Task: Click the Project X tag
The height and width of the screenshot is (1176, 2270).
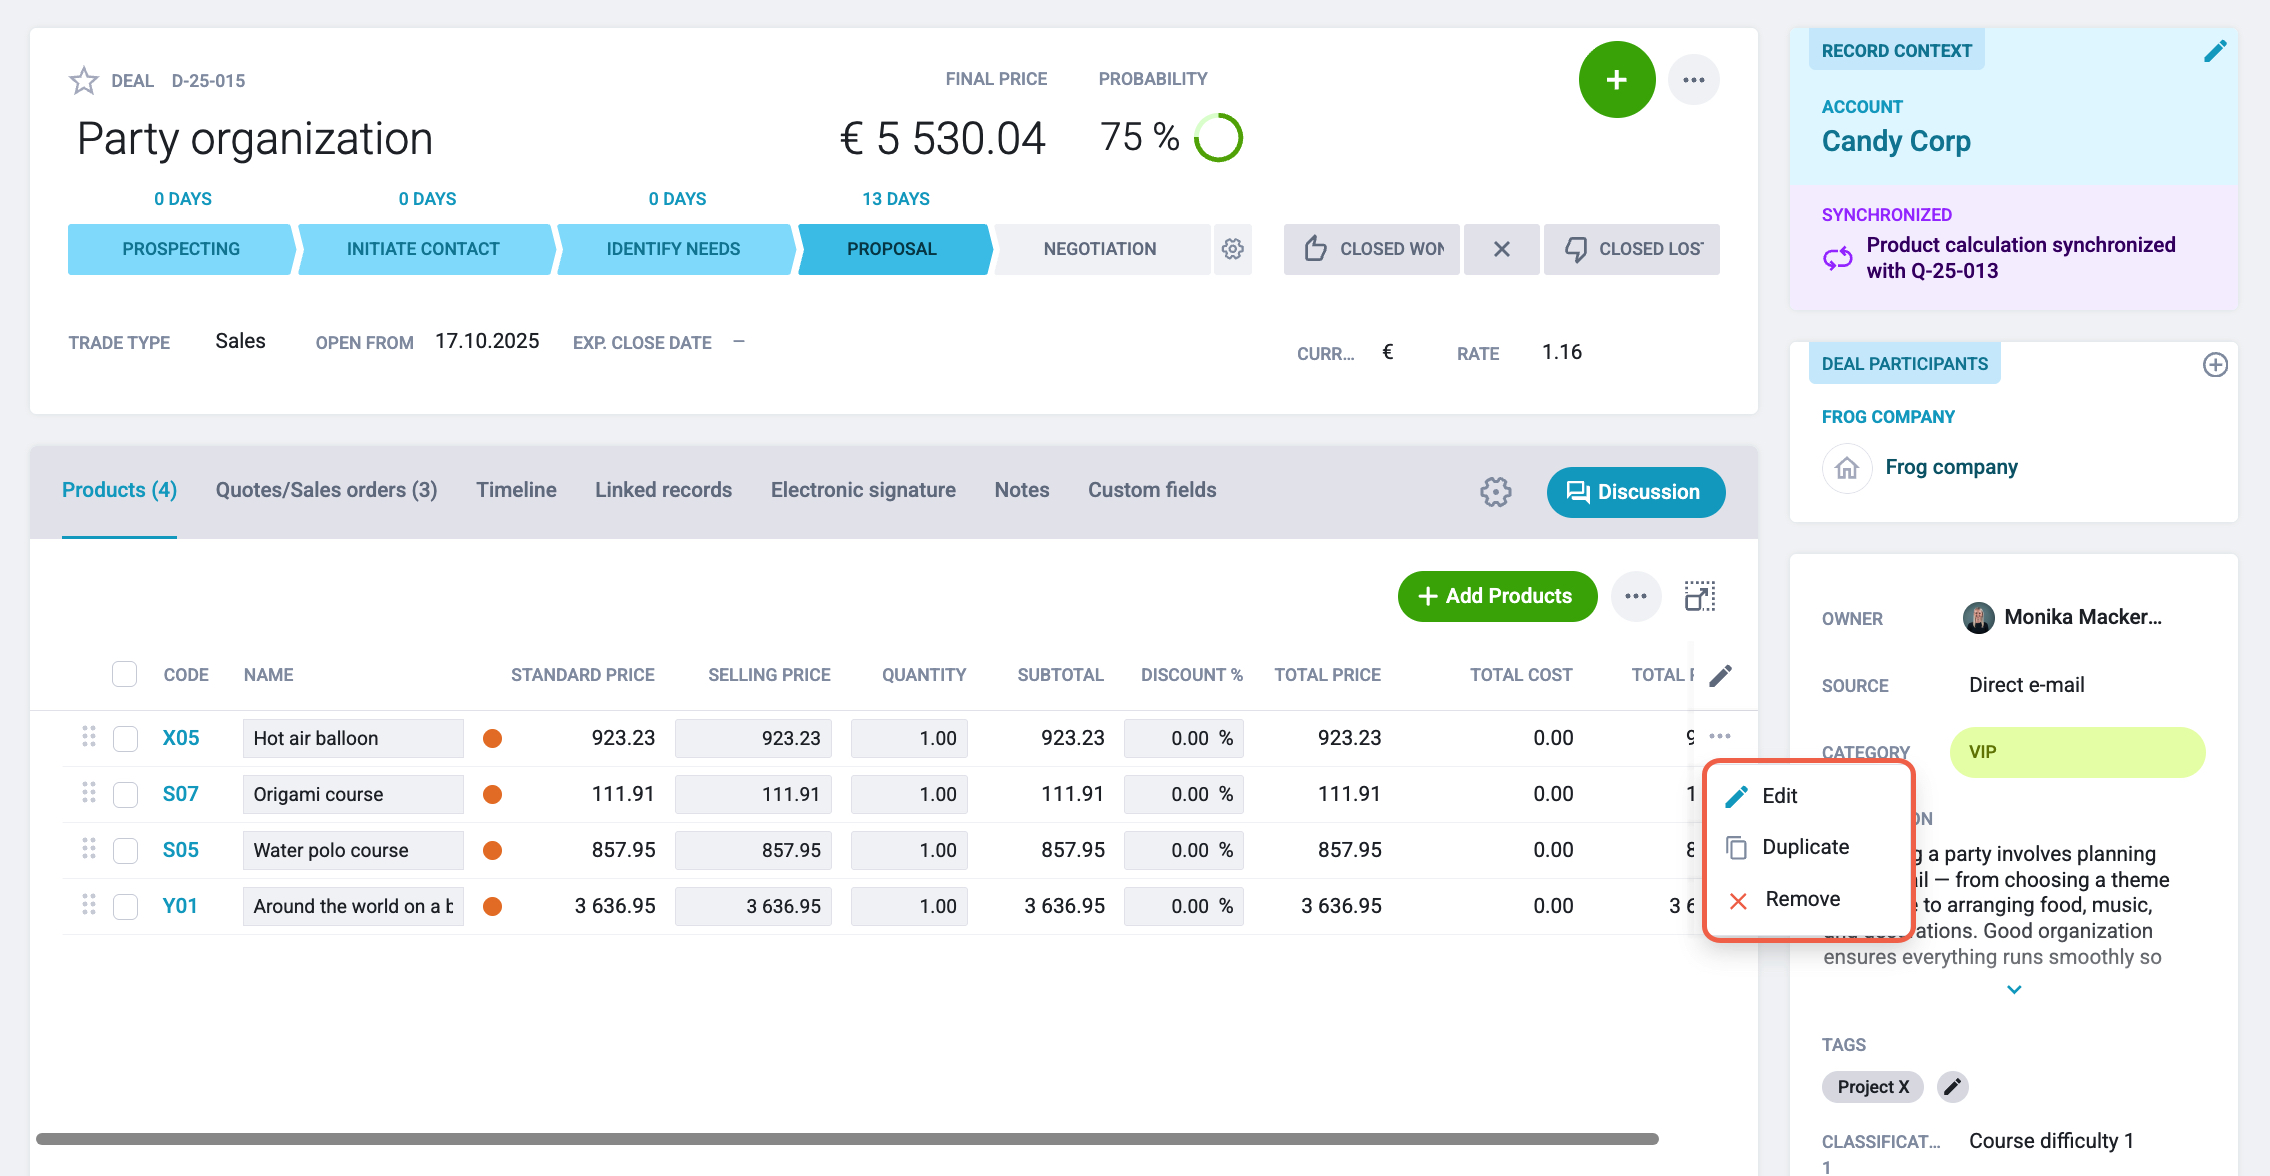Action: [1873, 1087]
